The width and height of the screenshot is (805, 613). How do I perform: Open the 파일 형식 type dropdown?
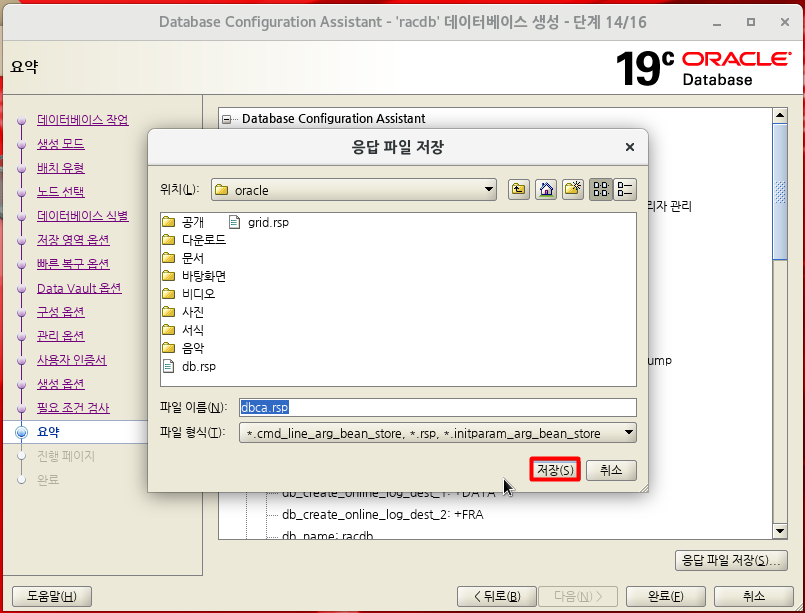tap(438, 433)
